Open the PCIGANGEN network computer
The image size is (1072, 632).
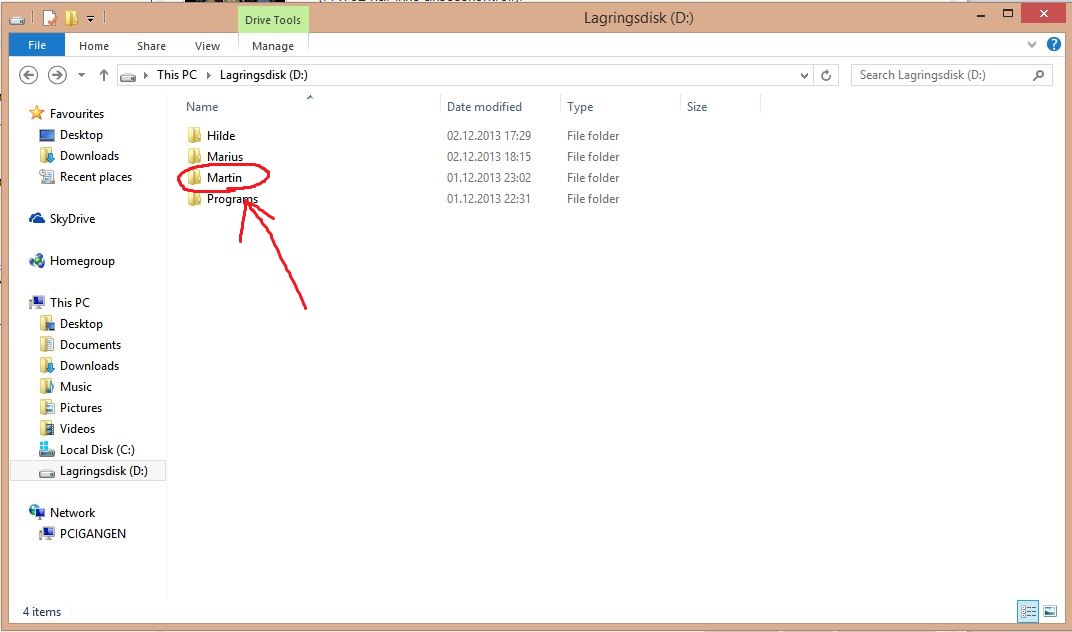pos(92,534)
